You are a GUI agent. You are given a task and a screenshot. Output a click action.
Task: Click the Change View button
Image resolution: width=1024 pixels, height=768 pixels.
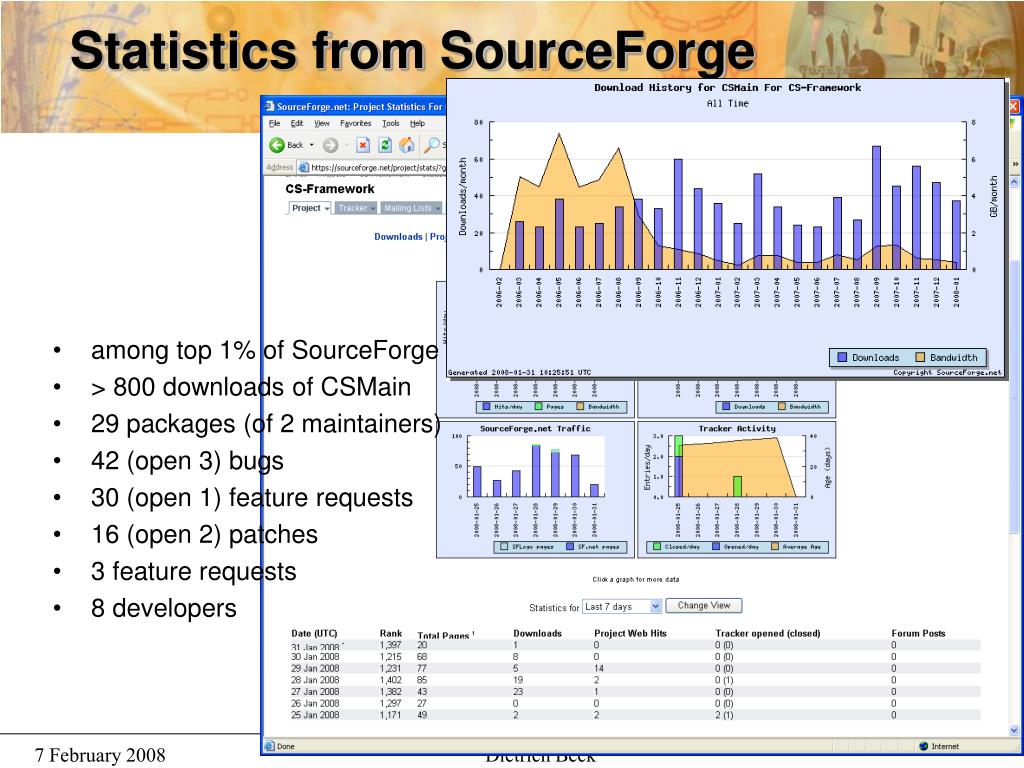703,606
